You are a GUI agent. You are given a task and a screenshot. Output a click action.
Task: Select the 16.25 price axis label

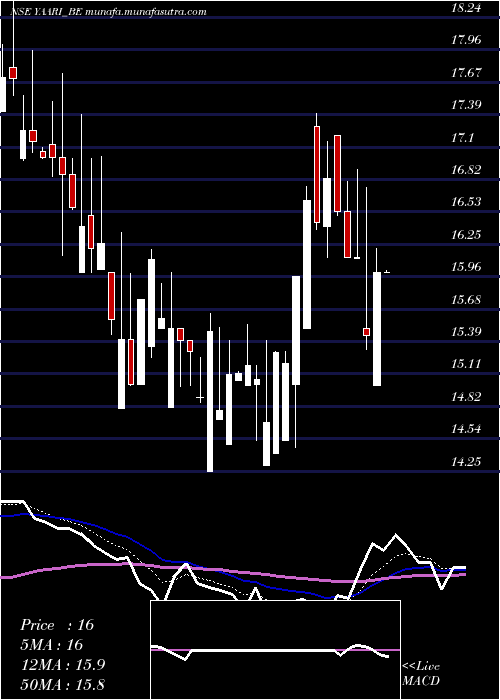point(466,235)
